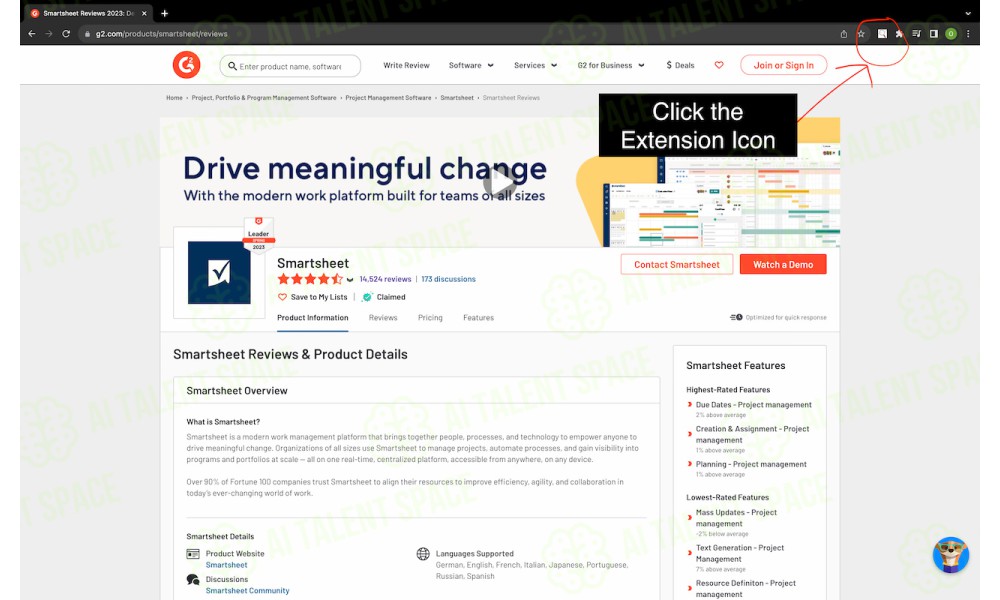Viewport: 1000px width, 600px height.
Task: Close the Smartsheet Reviews 2023 tab
Action: point(144,13)
